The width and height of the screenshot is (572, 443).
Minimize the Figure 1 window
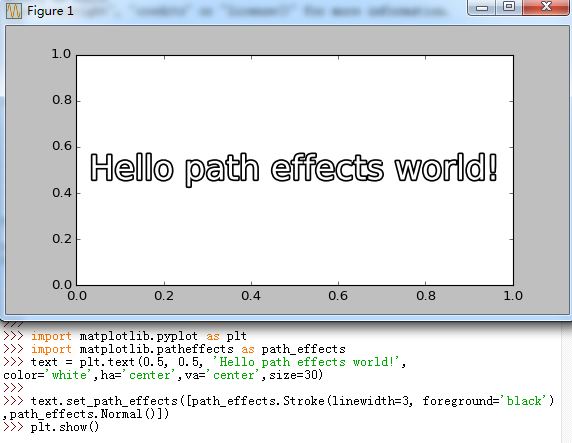(x=481, y=7)
